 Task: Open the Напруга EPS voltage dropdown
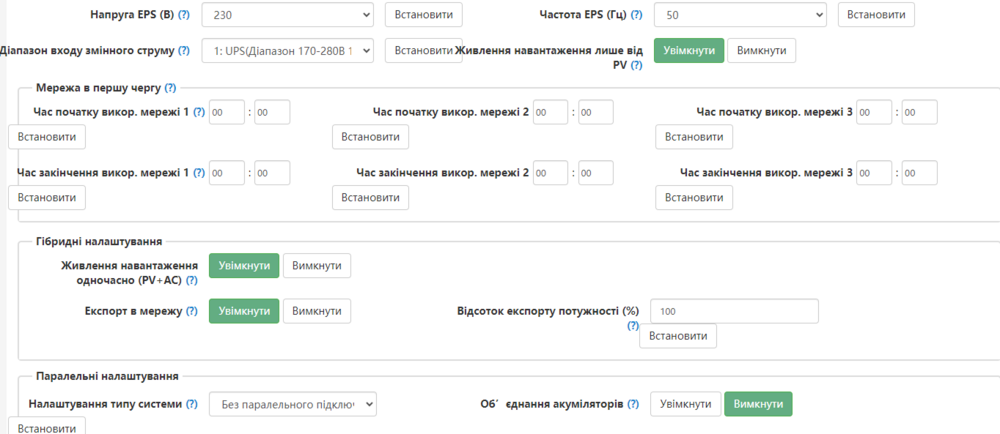click(287, 15)
